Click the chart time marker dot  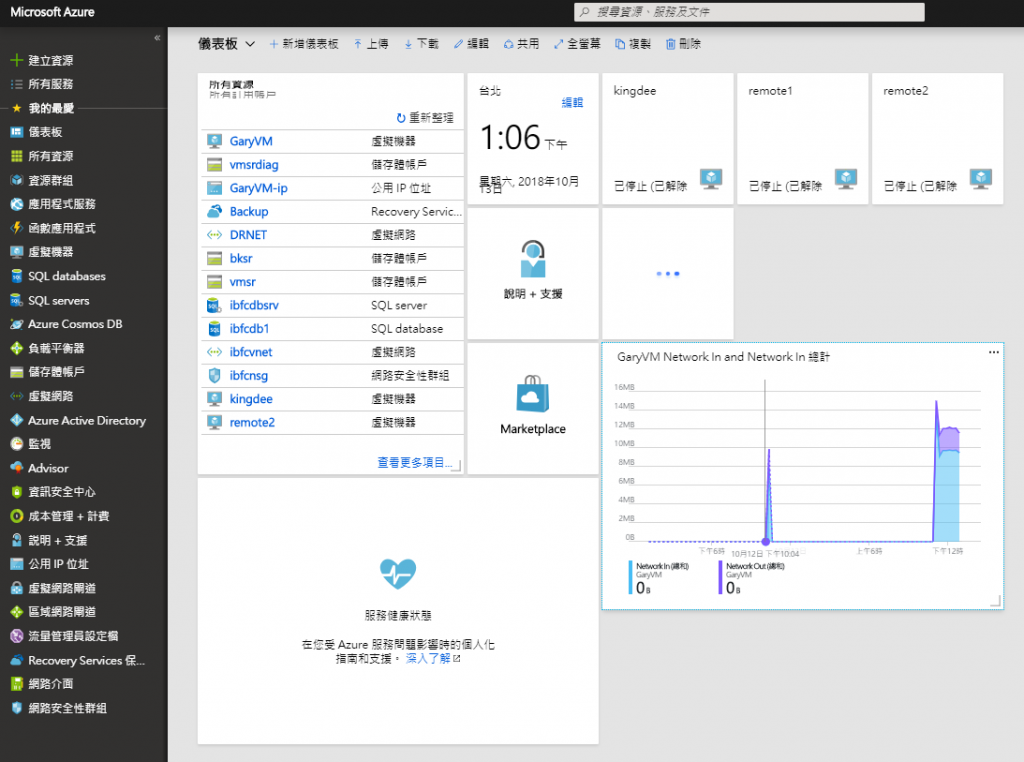(765, 541)
